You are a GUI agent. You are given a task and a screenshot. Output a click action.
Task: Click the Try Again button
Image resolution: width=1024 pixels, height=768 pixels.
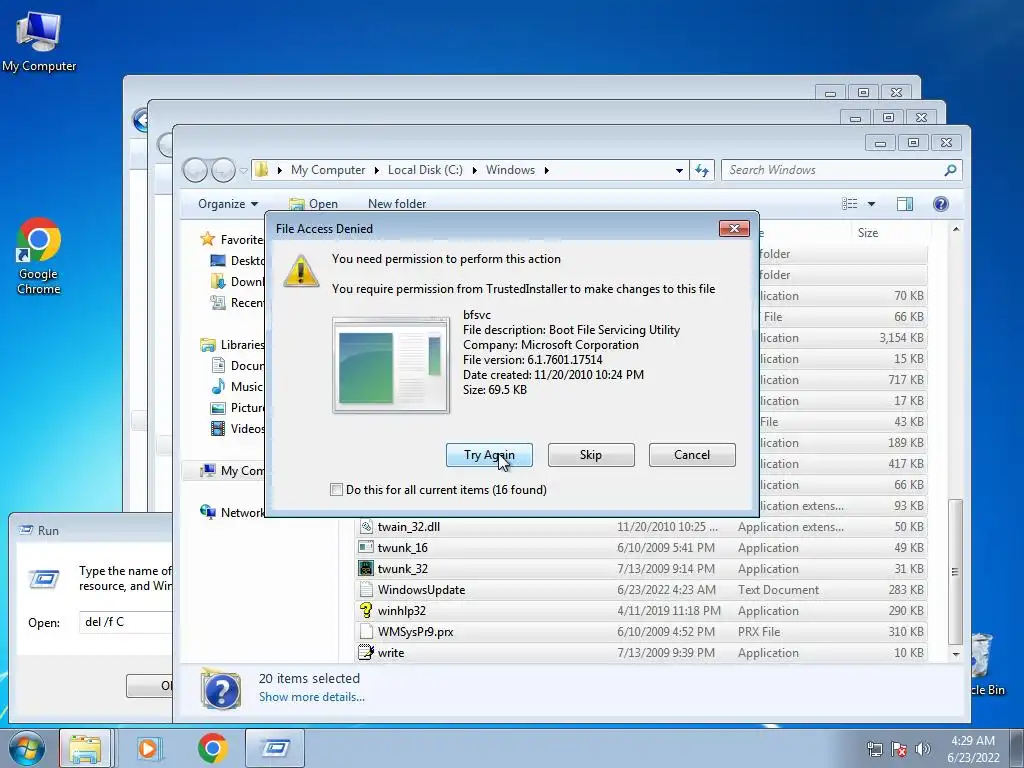click(x=489, y=455)
